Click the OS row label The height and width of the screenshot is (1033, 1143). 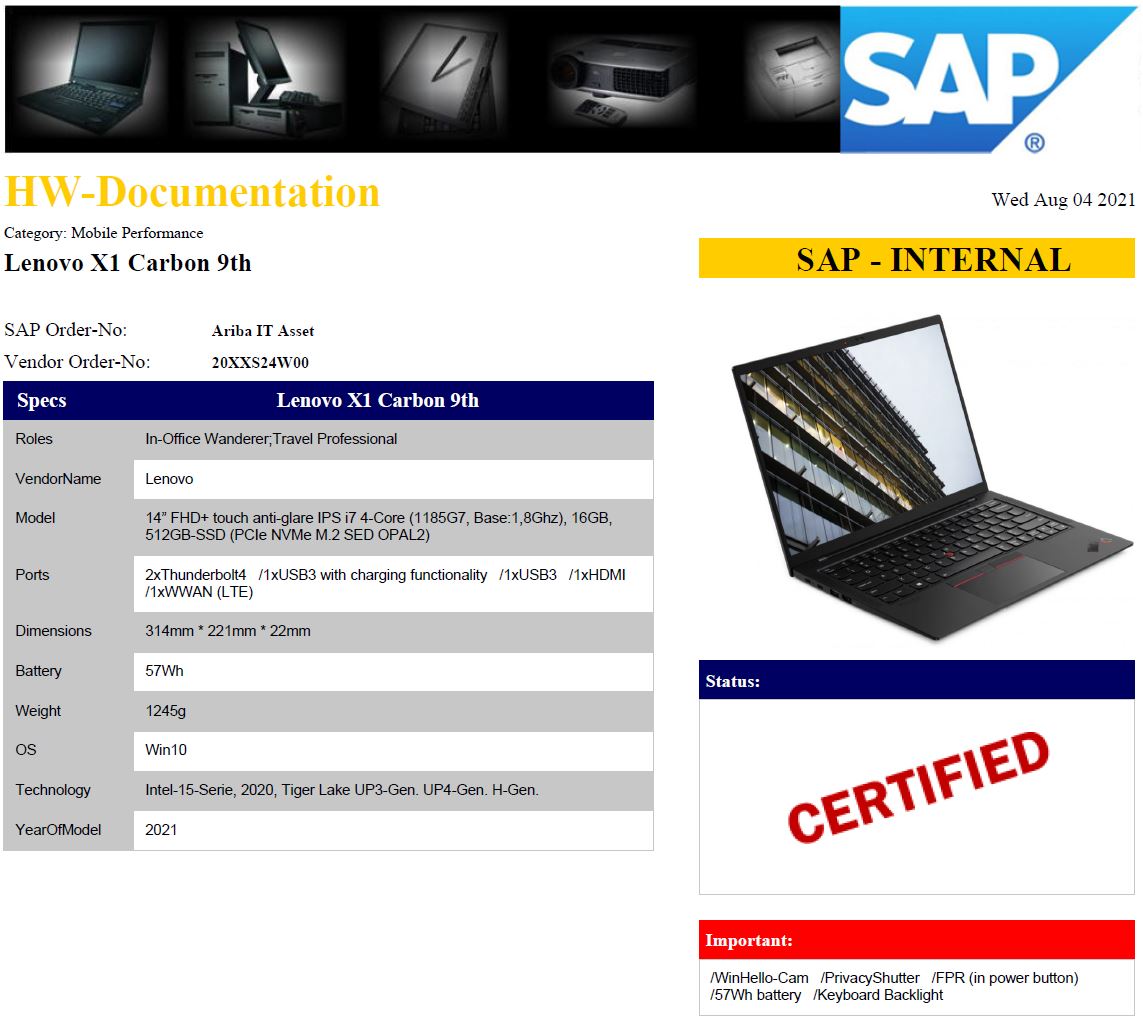point(26,750)
